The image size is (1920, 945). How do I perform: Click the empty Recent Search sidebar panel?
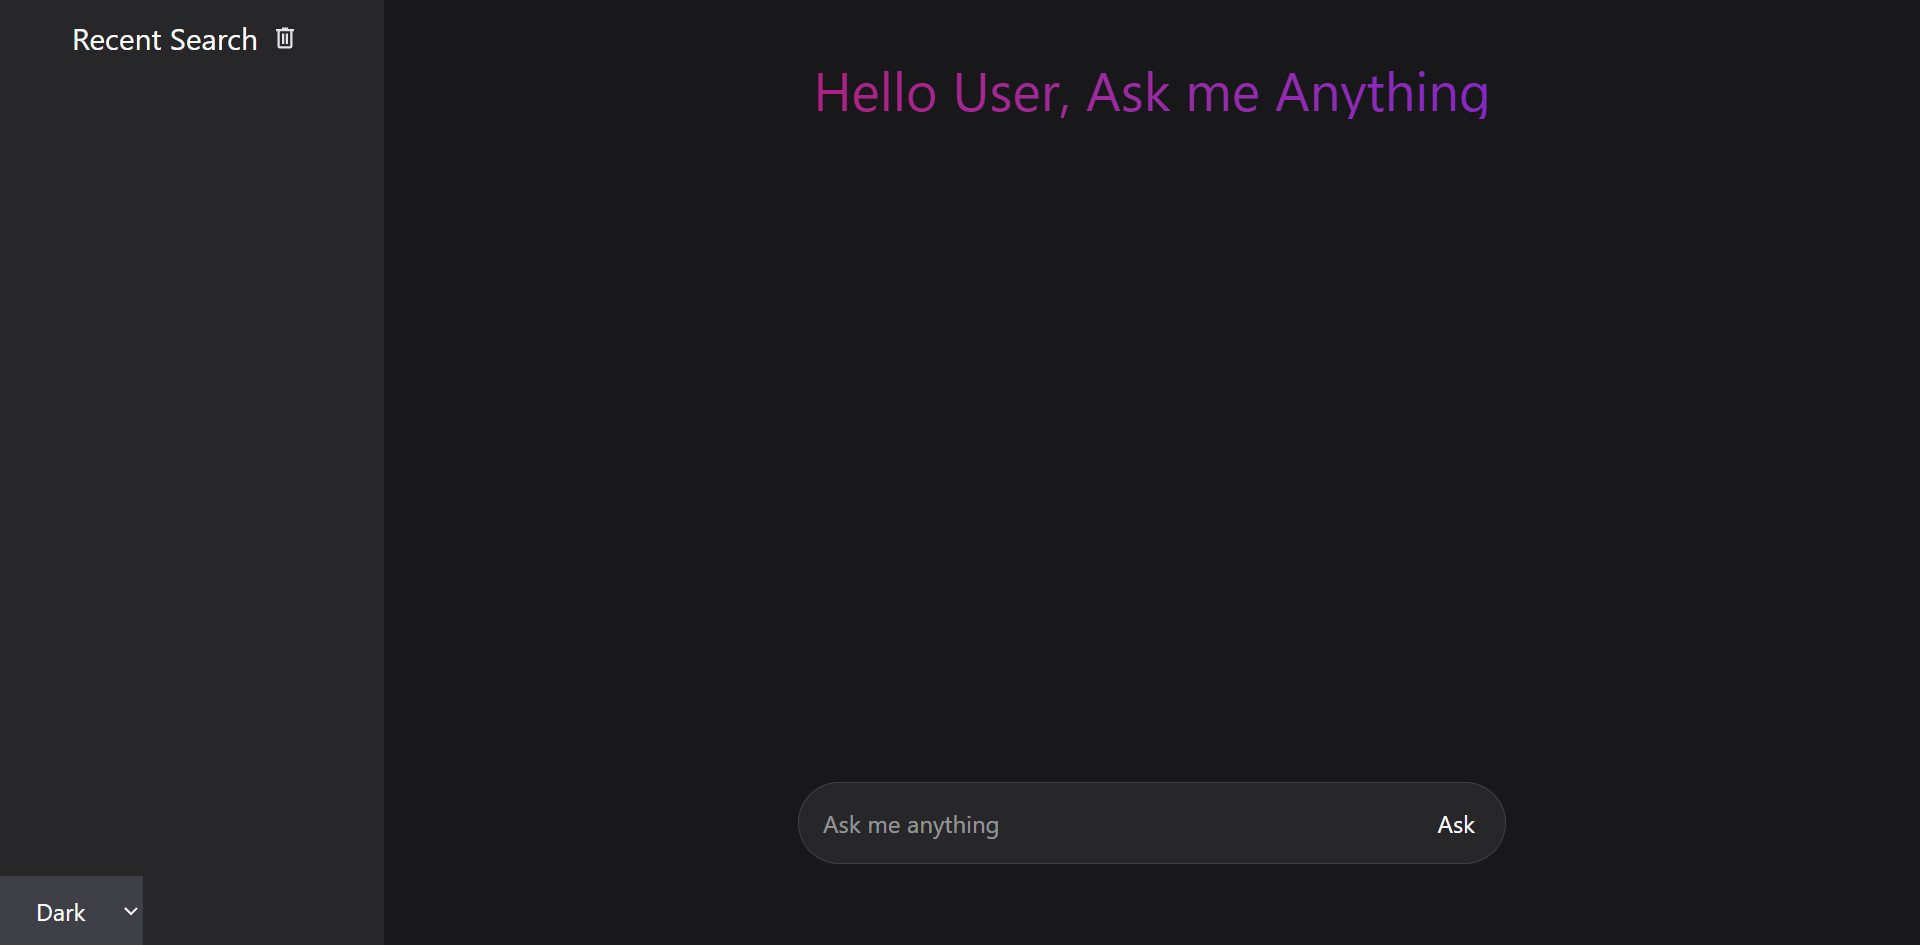190,450
